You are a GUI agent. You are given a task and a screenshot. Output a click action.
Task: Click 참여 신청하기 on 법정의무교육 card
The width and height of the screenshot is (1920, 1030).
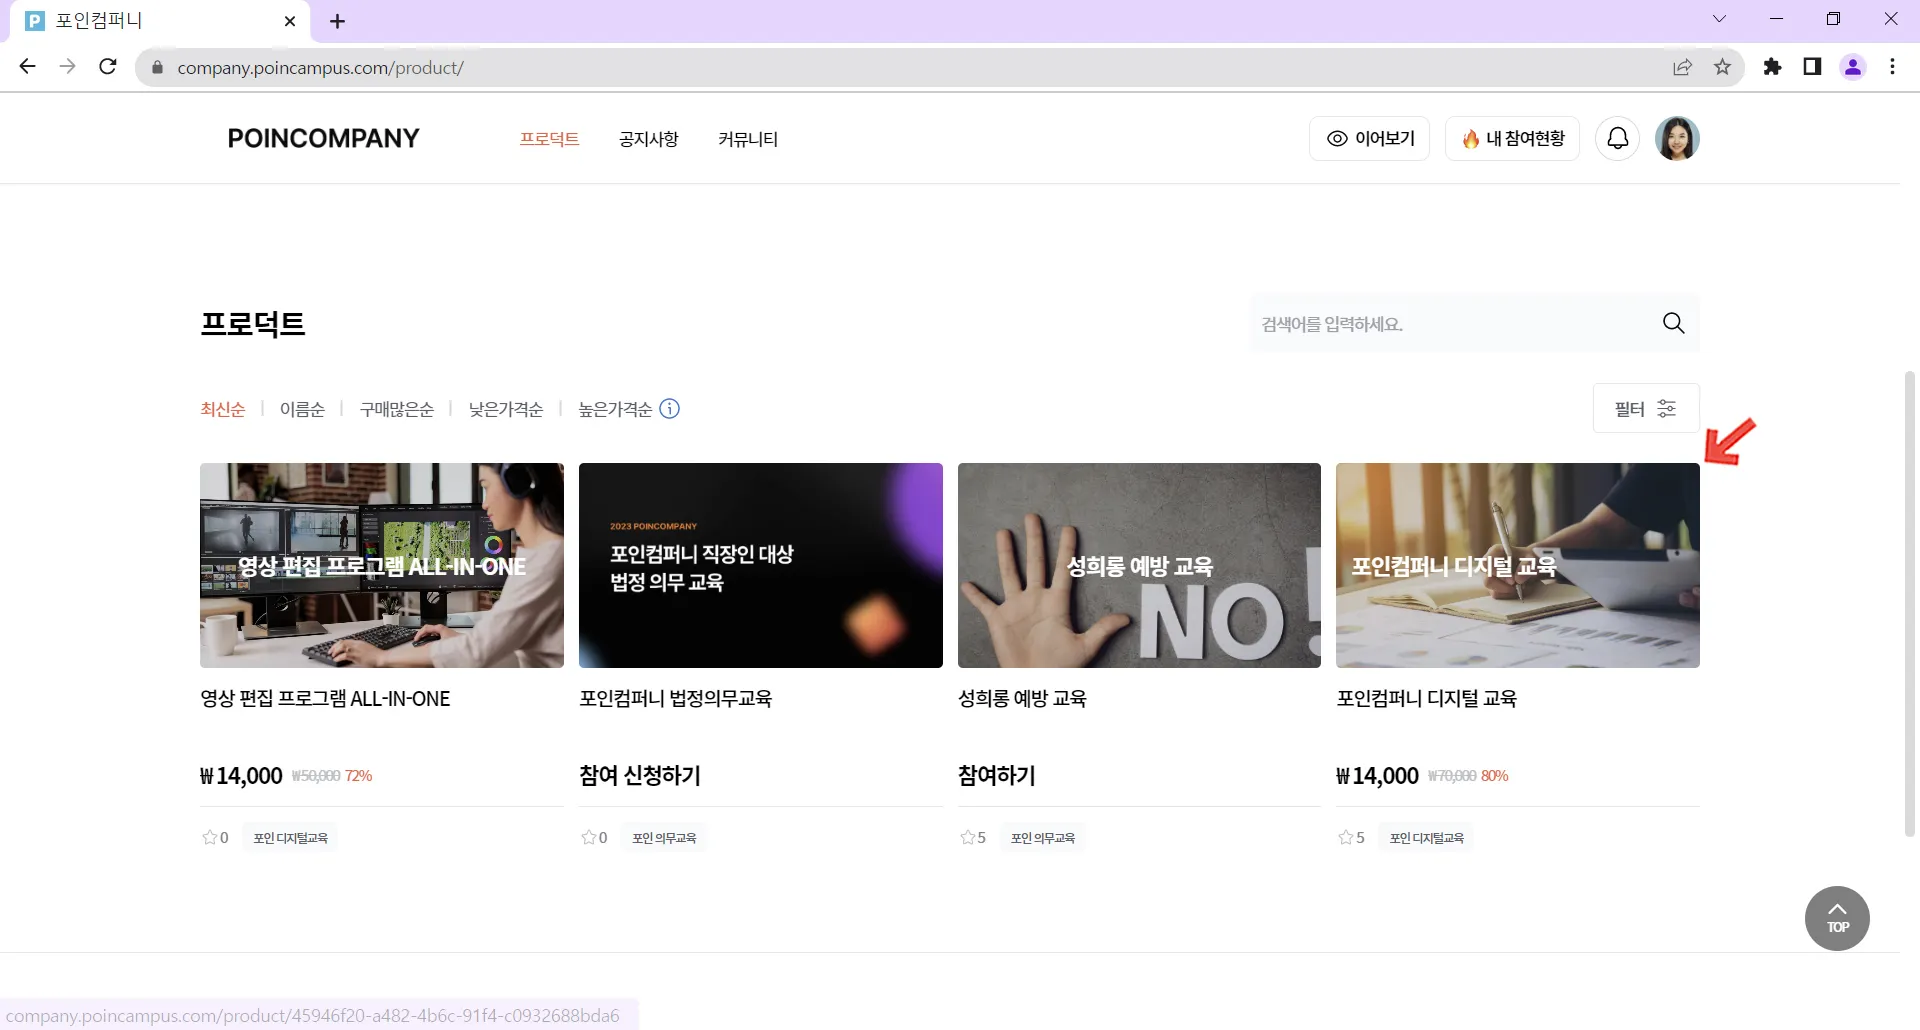640,775
